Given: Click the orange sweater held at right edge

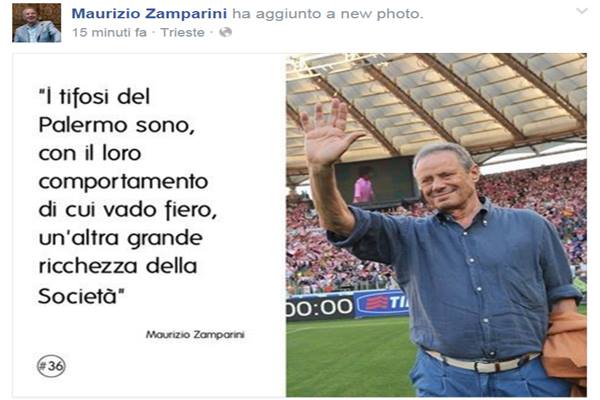Looking at the screenshot, I should (x=566, y=344).
